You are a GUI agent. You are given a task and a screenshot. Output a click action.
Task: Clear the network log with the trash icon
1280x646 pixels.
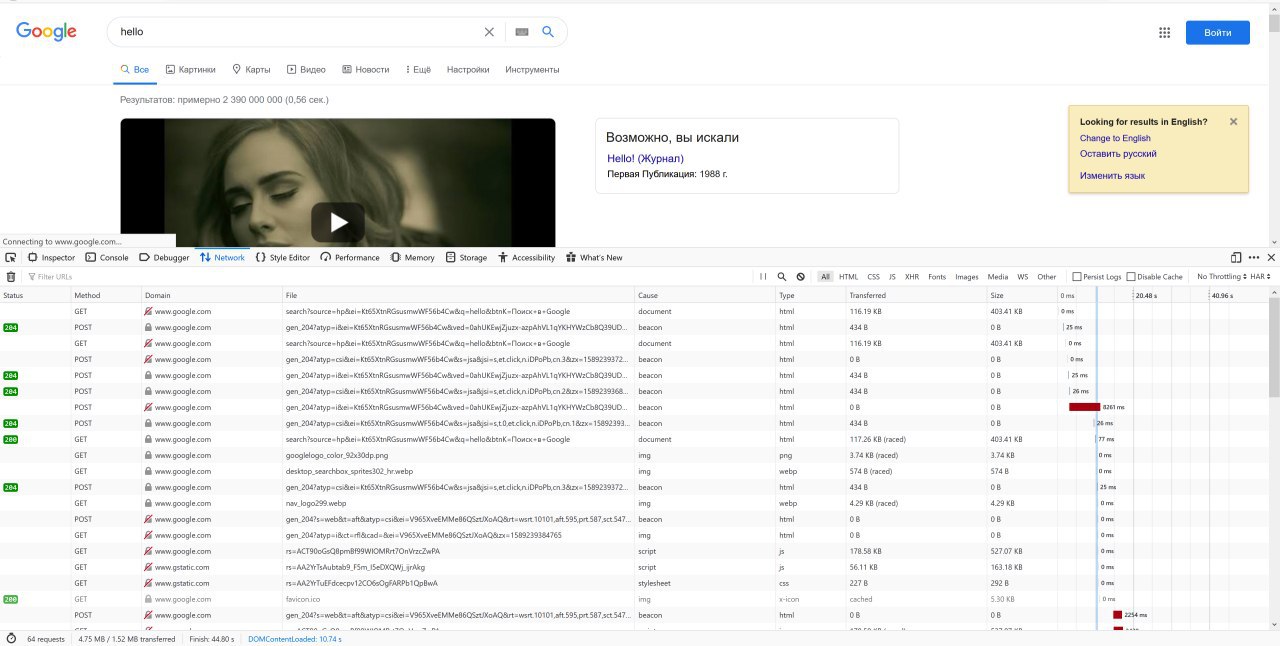[x=11, y=277]
